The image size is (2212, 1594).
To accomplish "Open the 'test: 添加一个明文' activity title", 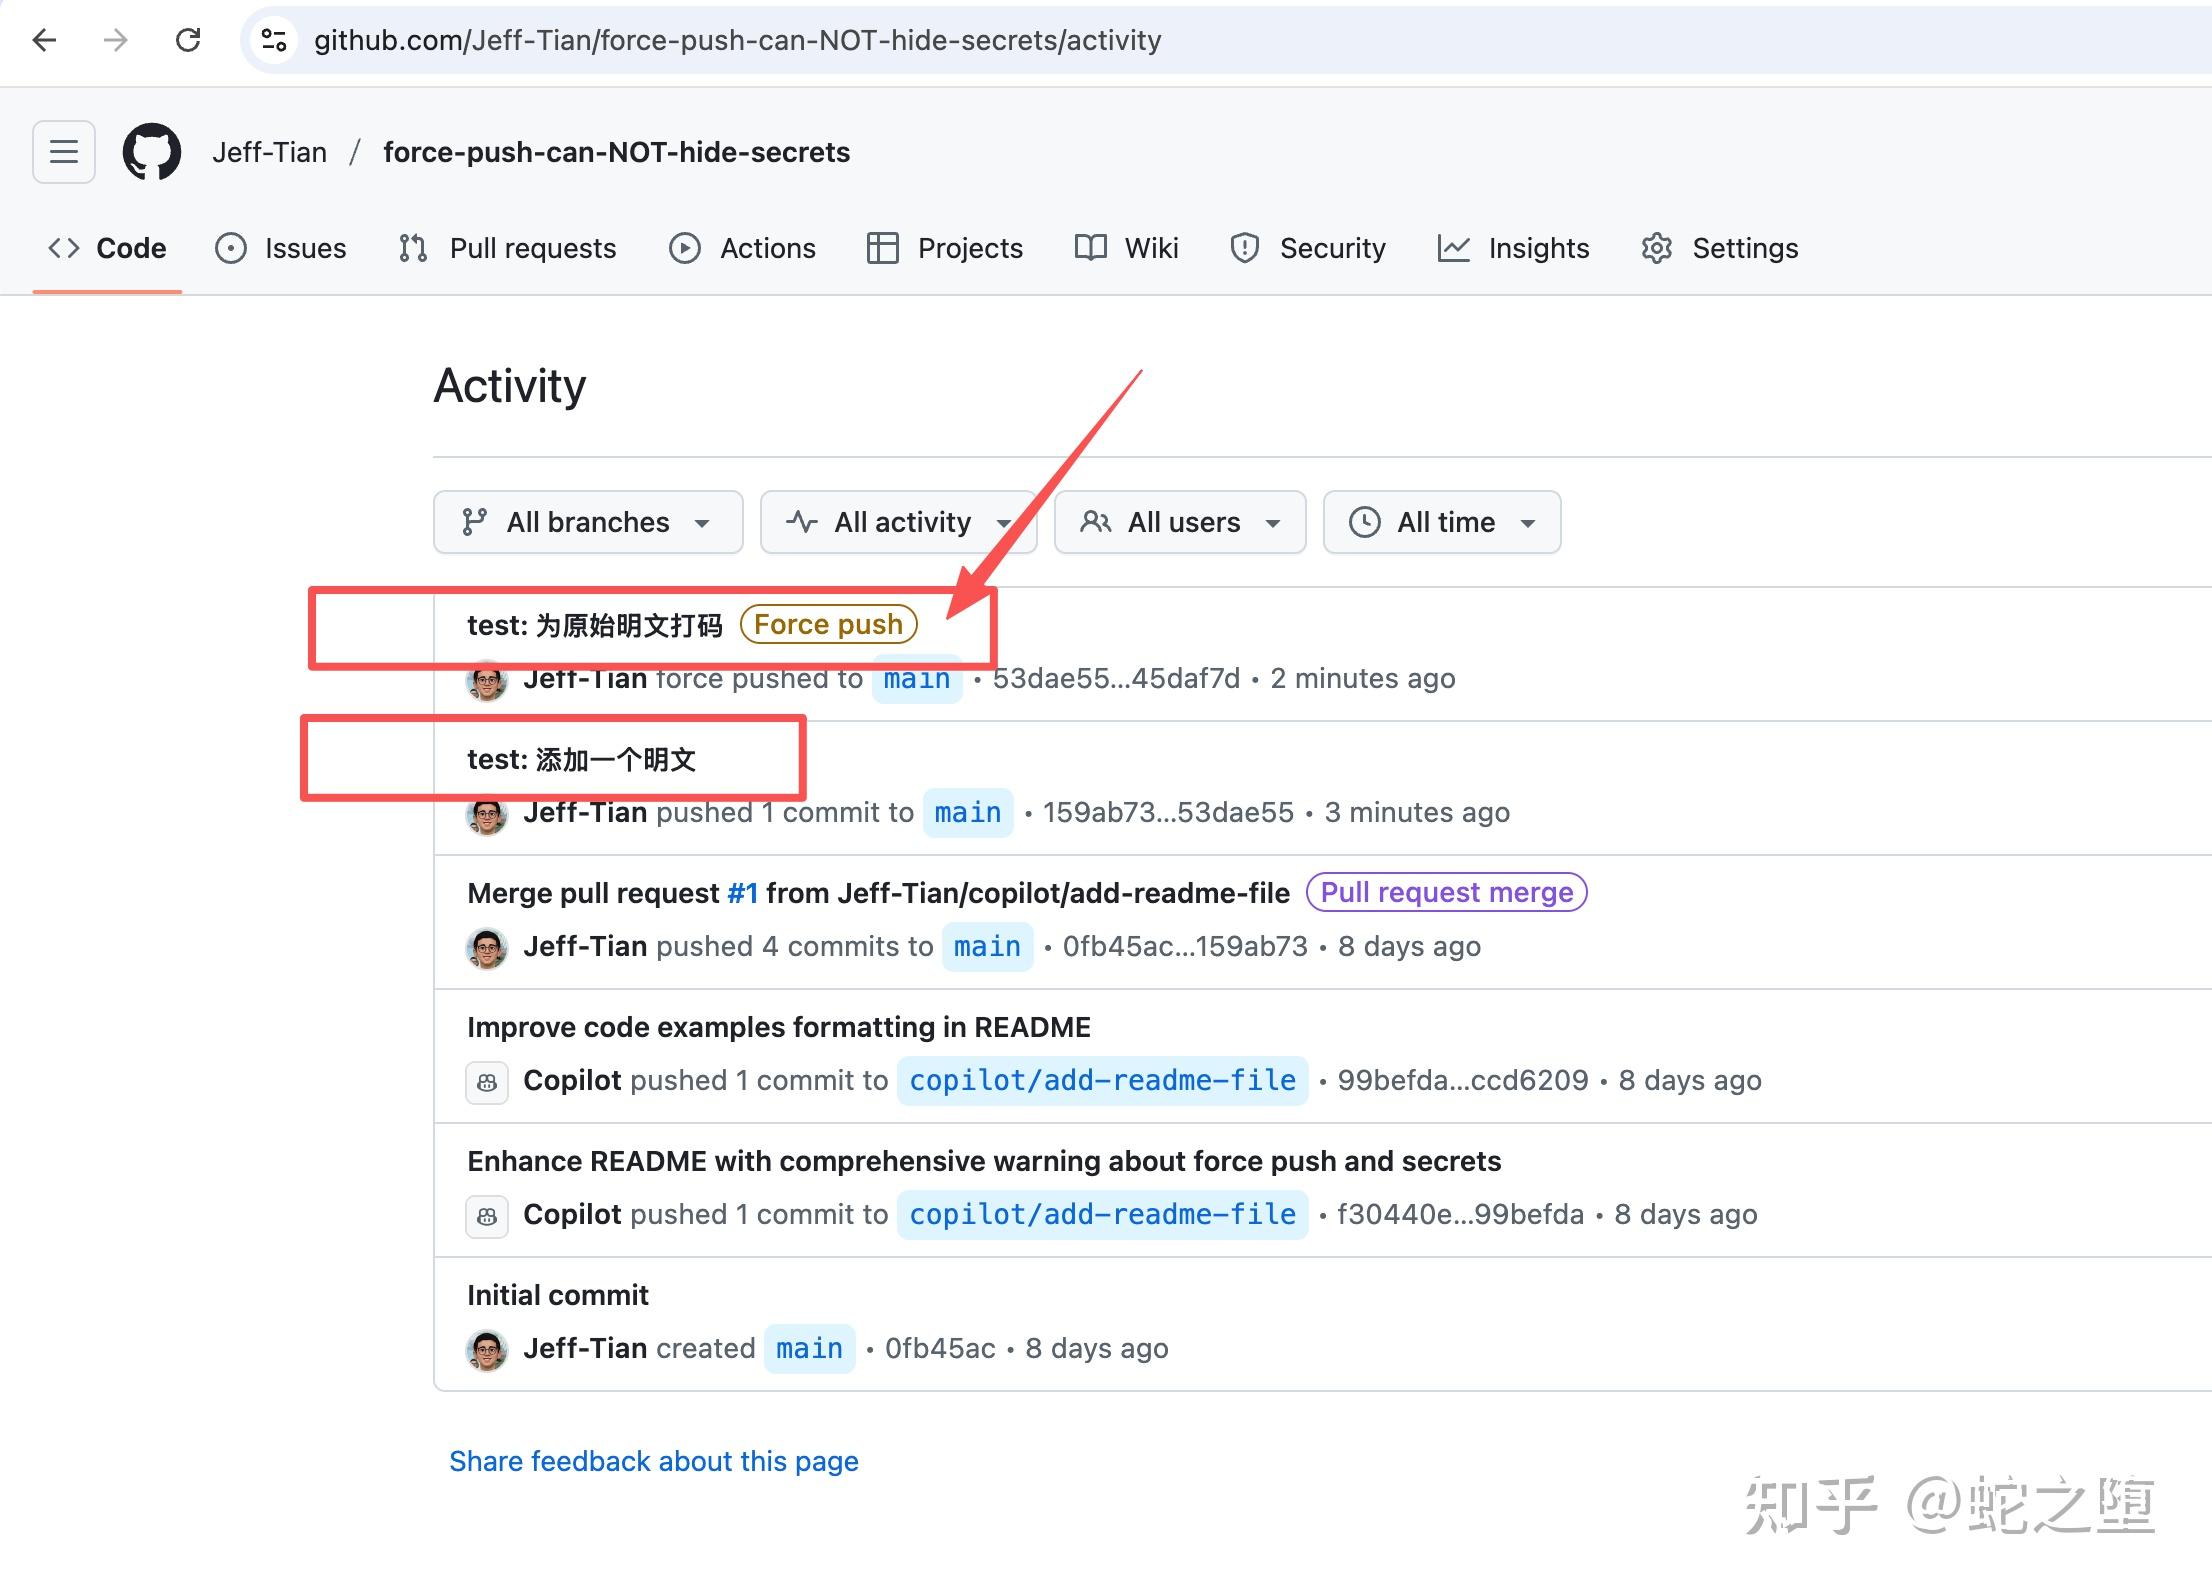I will pos(581,759).
